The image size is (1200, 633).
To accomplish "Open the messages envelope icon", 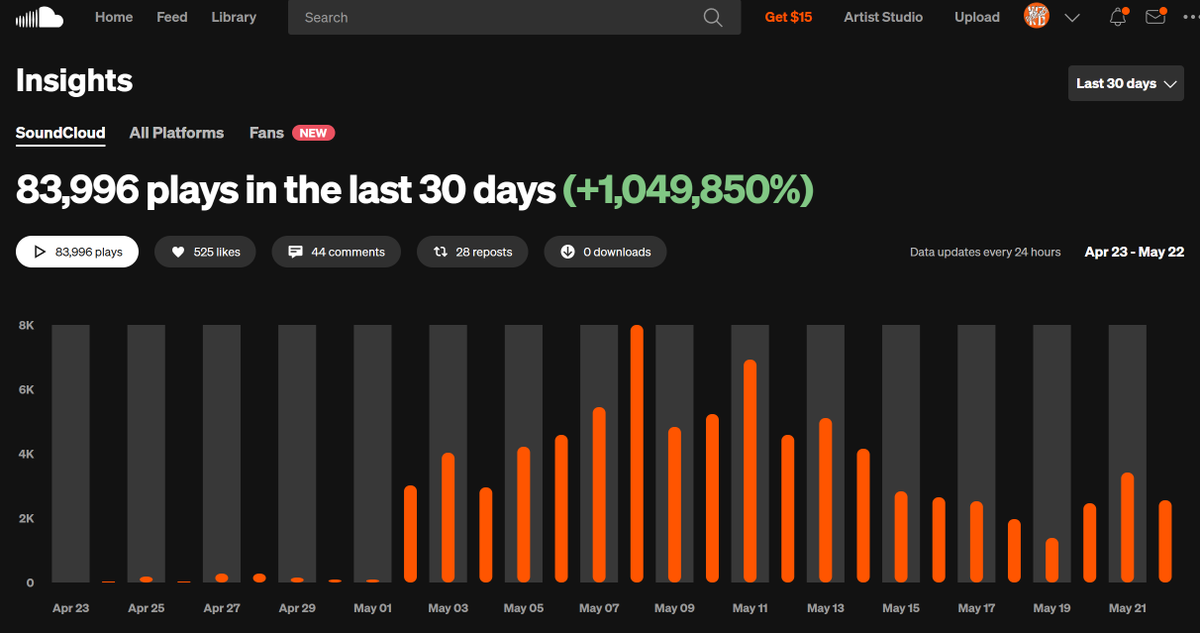I will click(1155, 17).
